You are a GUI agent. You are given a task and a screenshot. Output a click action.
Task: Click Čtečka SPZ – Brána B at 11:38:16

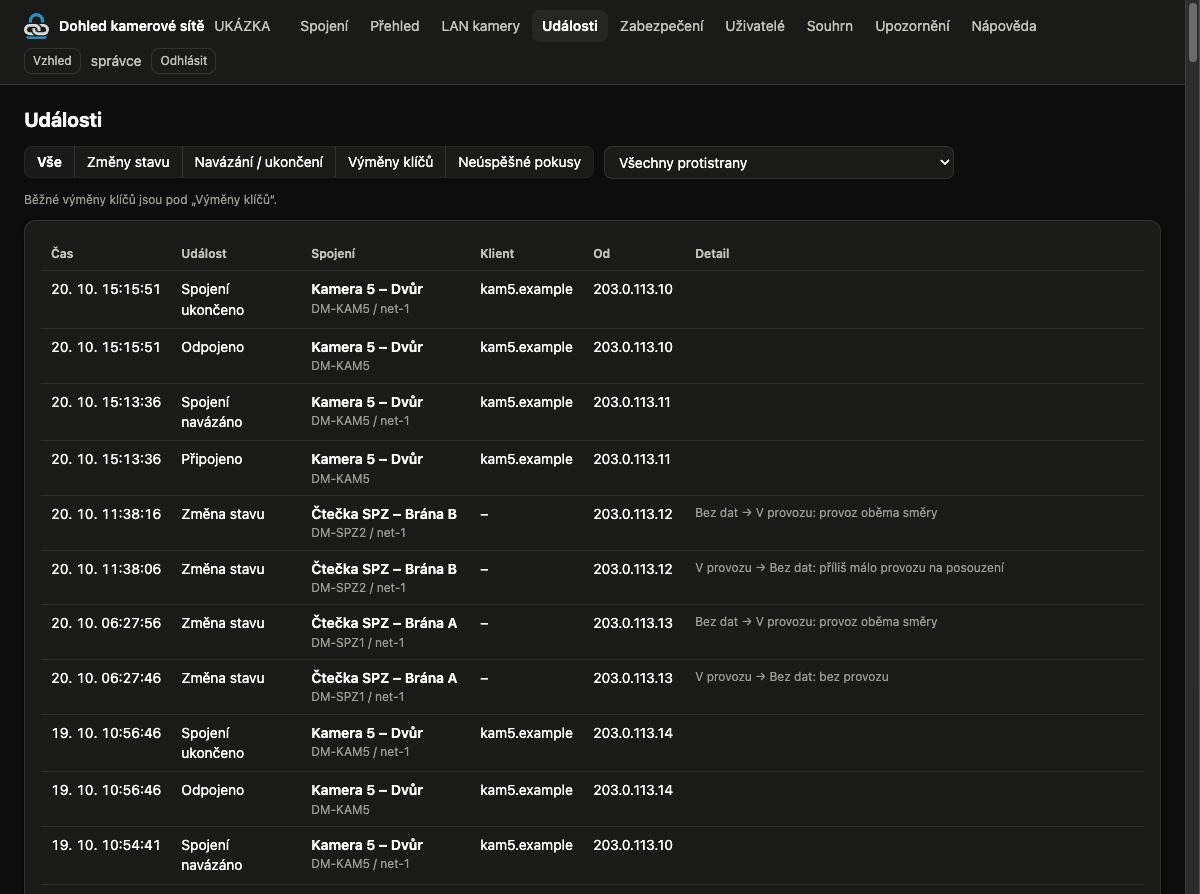[x=384, y=514]
